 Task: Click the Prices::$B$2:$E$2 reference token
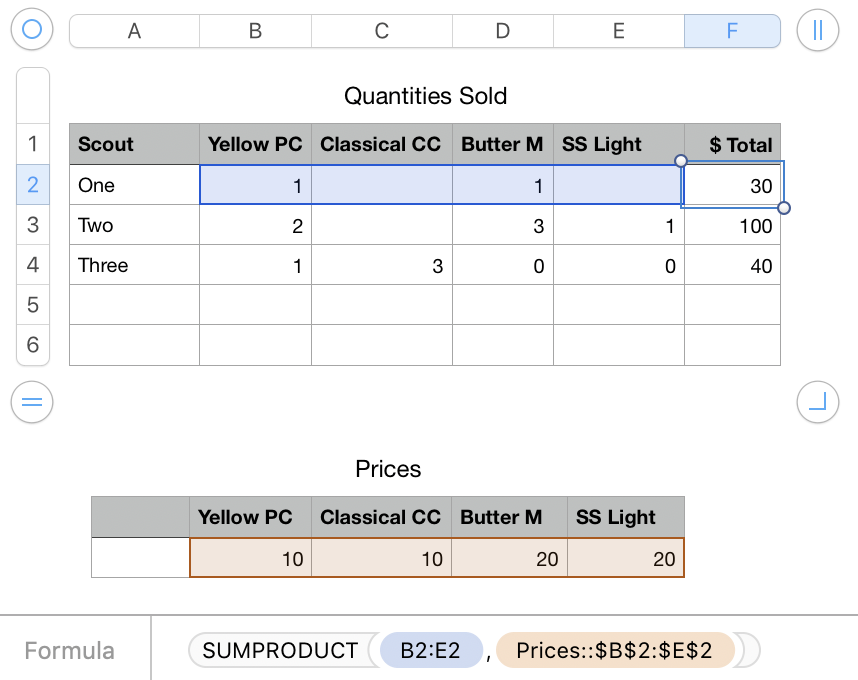click(x=614, y=651)
